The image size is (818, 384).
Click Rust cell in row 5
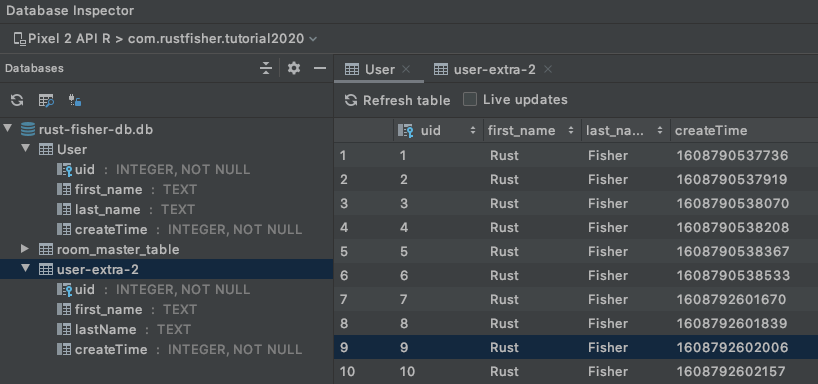tap(504, 251)
